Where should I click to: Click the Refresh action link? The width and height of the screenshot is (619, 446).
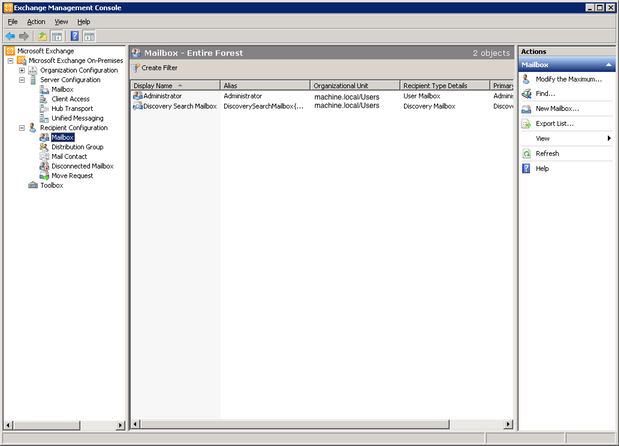coord(547,154)
